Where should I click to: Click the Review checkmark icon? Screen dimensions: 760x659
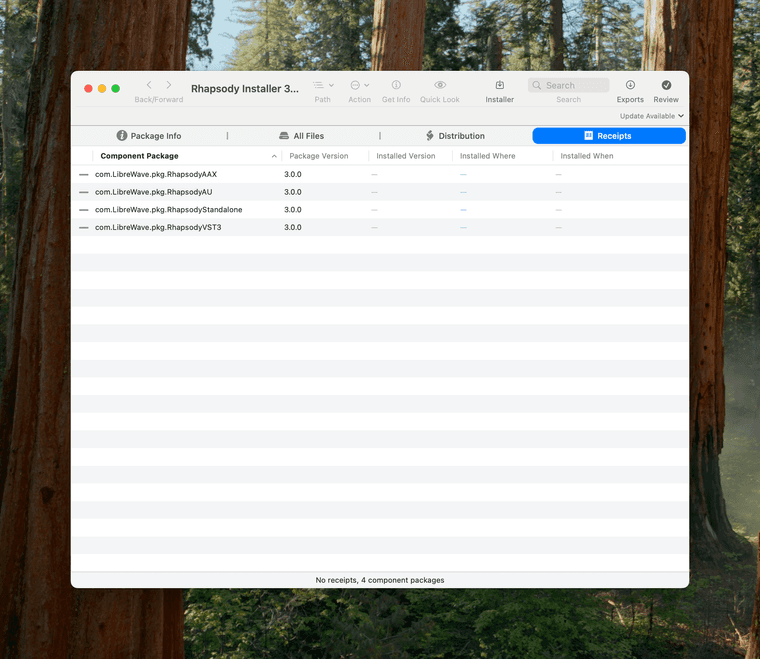pyautogui.click(x=666, y=85)
